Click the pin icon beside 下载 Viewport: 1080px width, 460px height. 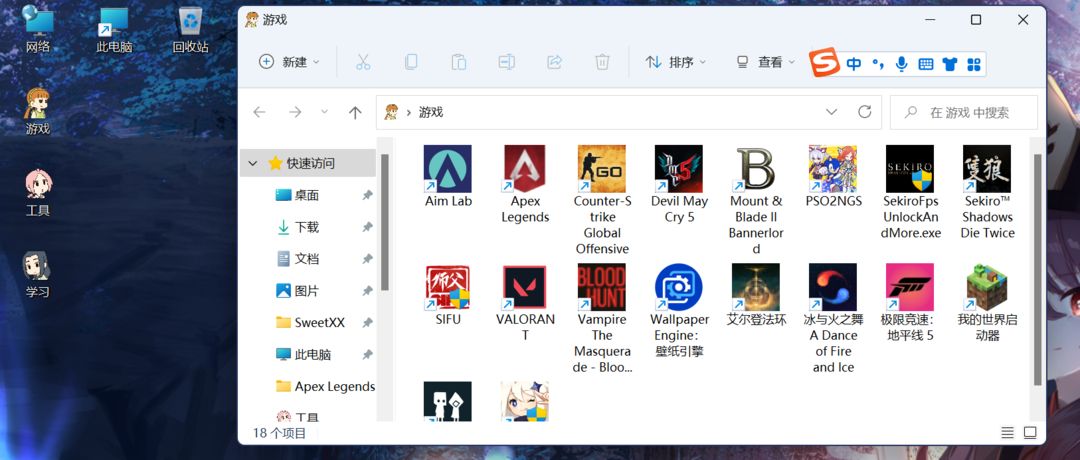pyautogui.click(x=367, y=227)
